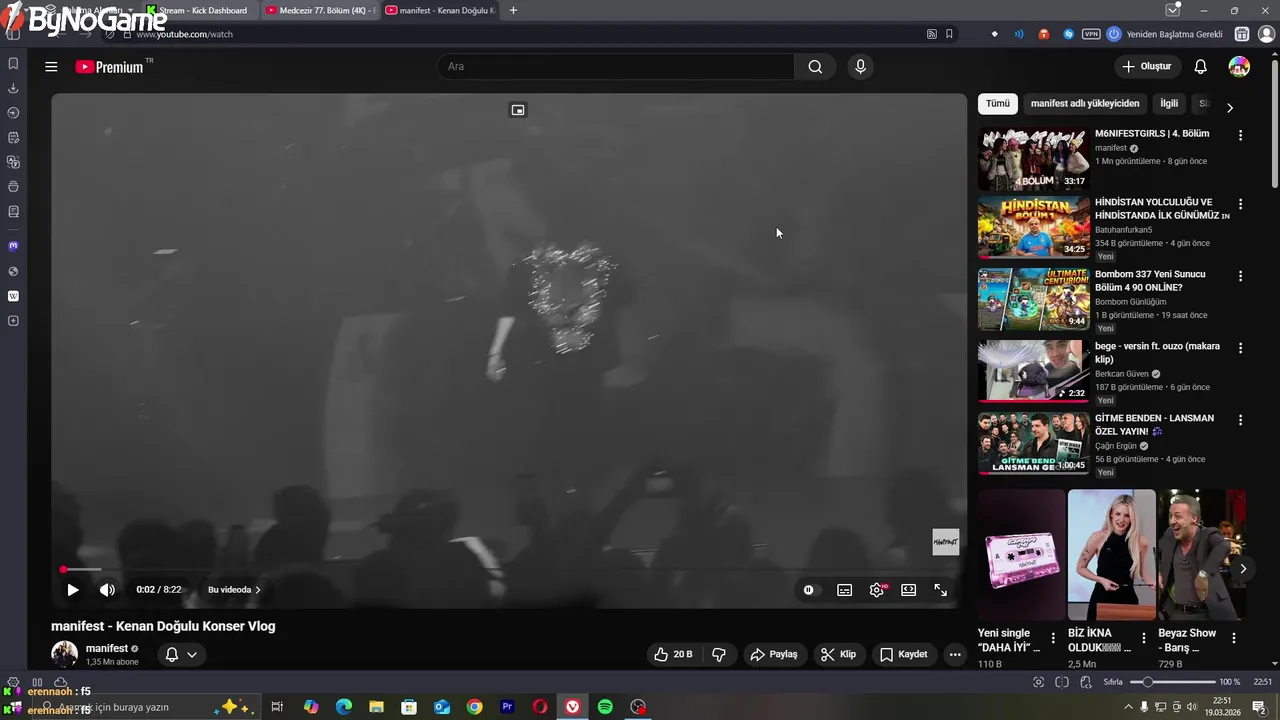
Task: Open the YouTube account avatar menu
Action: [1239, 67]
